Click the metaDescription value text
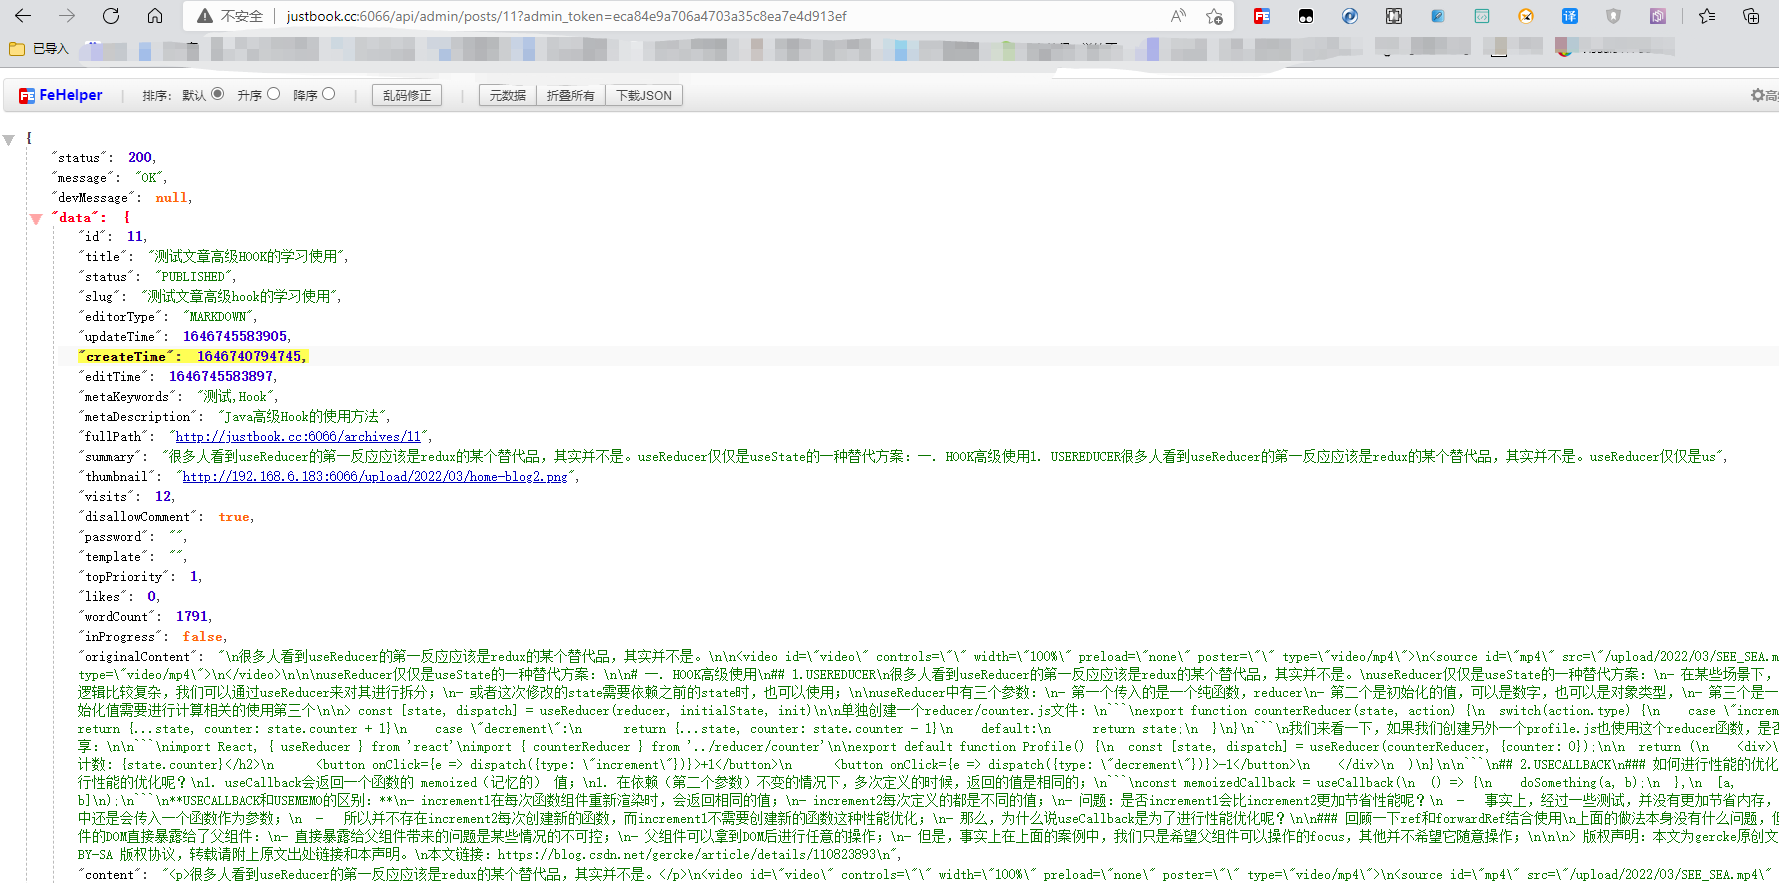 coord(301,417)
